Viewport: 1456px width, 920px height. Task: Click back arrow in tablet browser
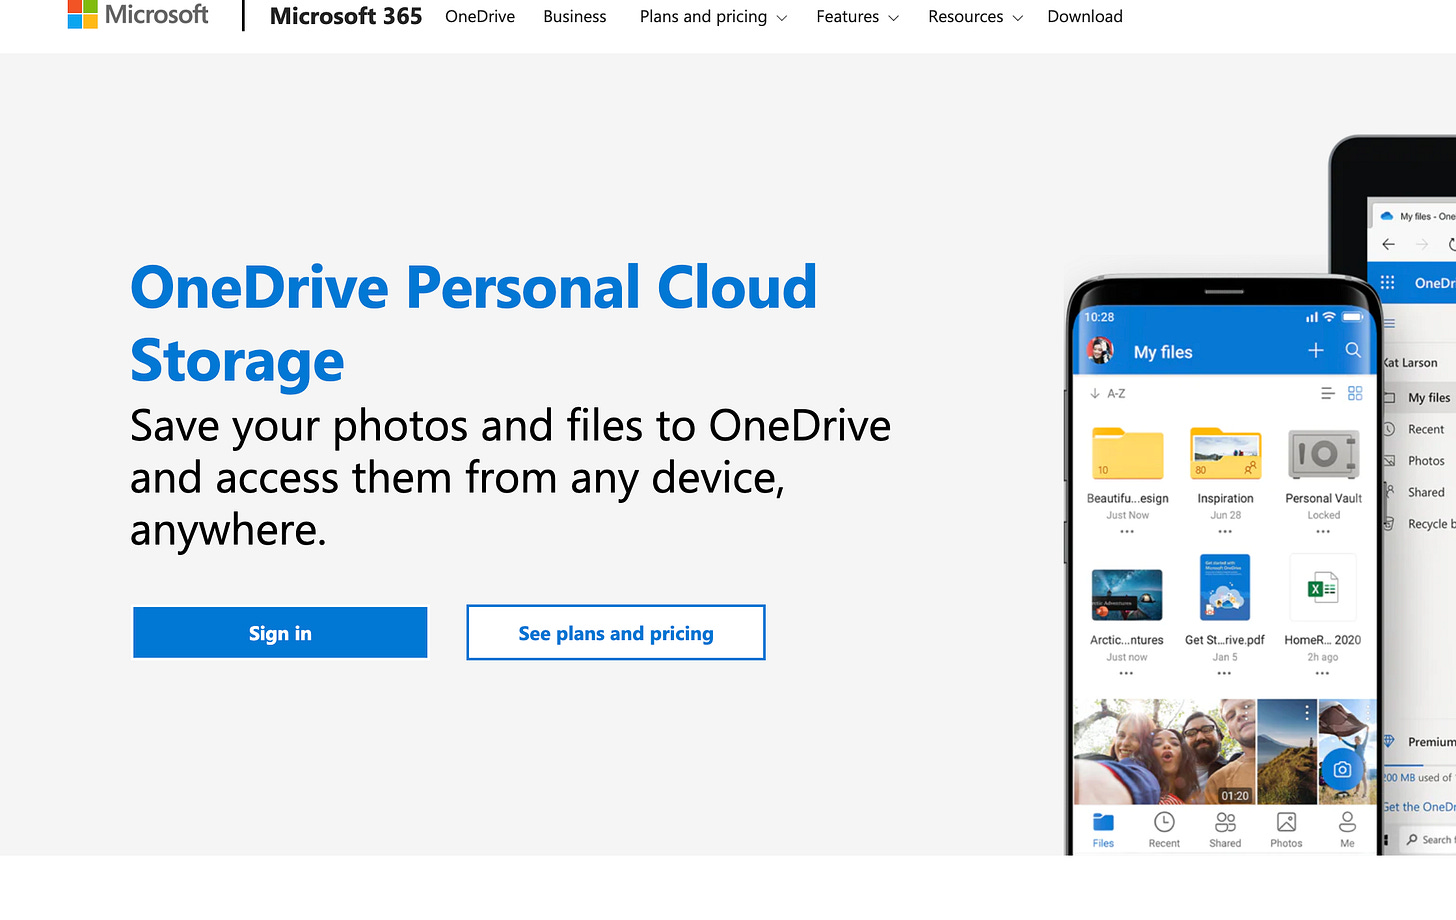(x=1388, y=244)
